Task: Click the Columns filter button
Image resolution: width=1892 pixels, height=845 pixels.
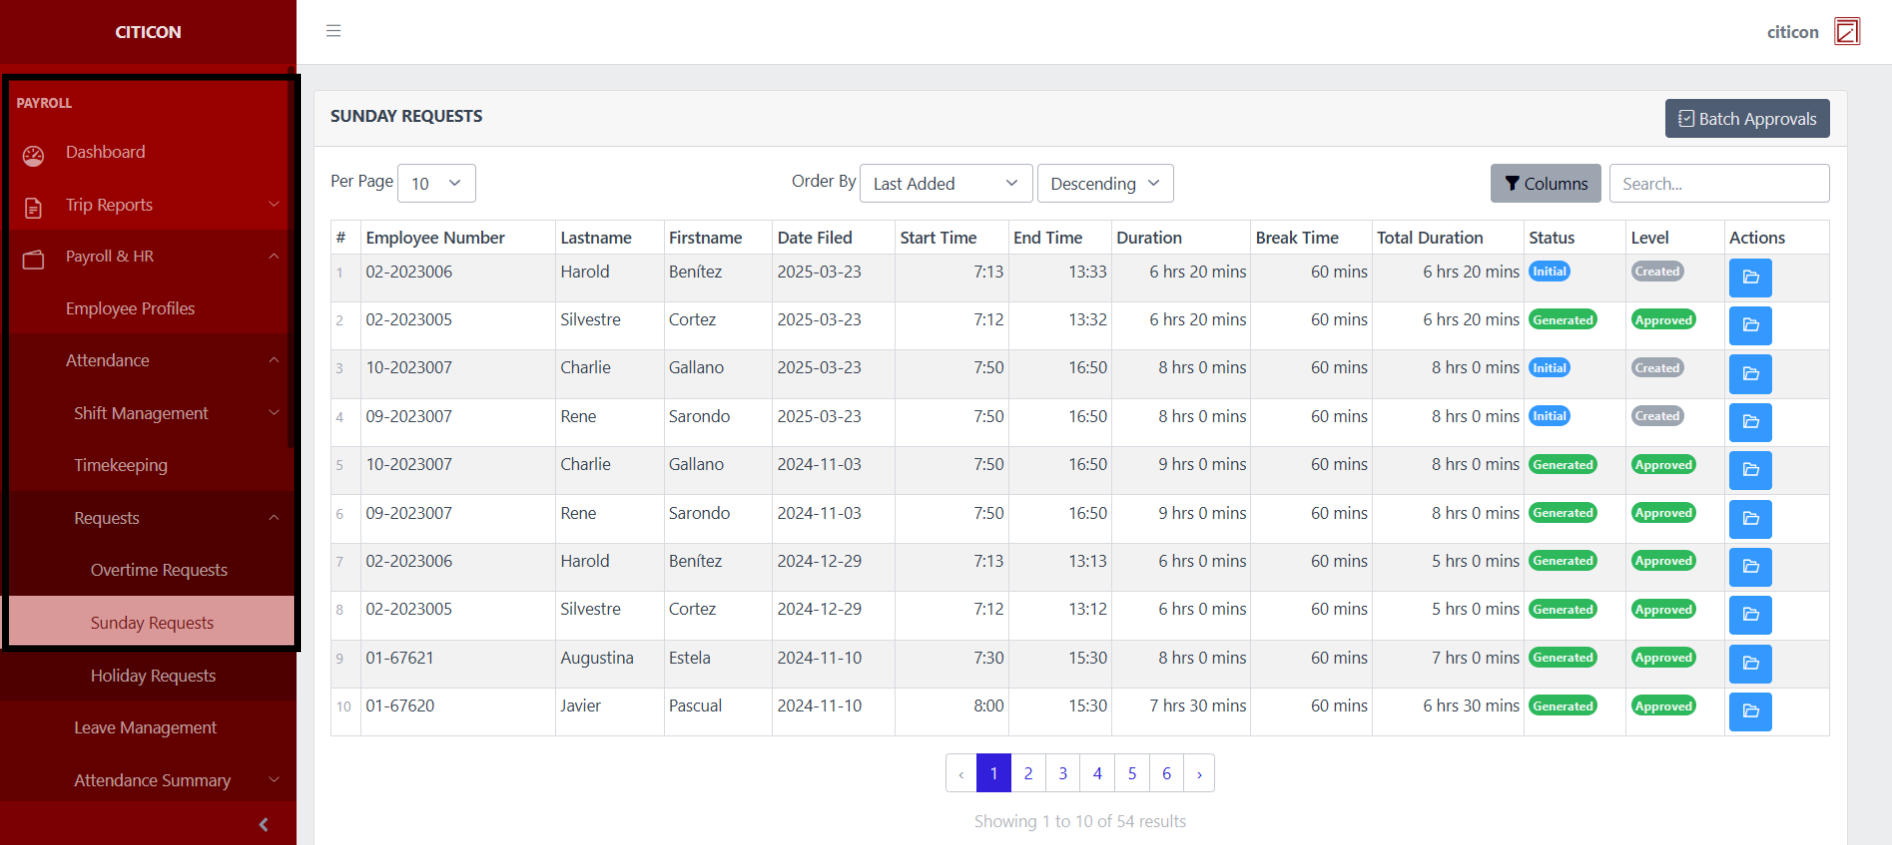Action: [x=1545, y=183]
